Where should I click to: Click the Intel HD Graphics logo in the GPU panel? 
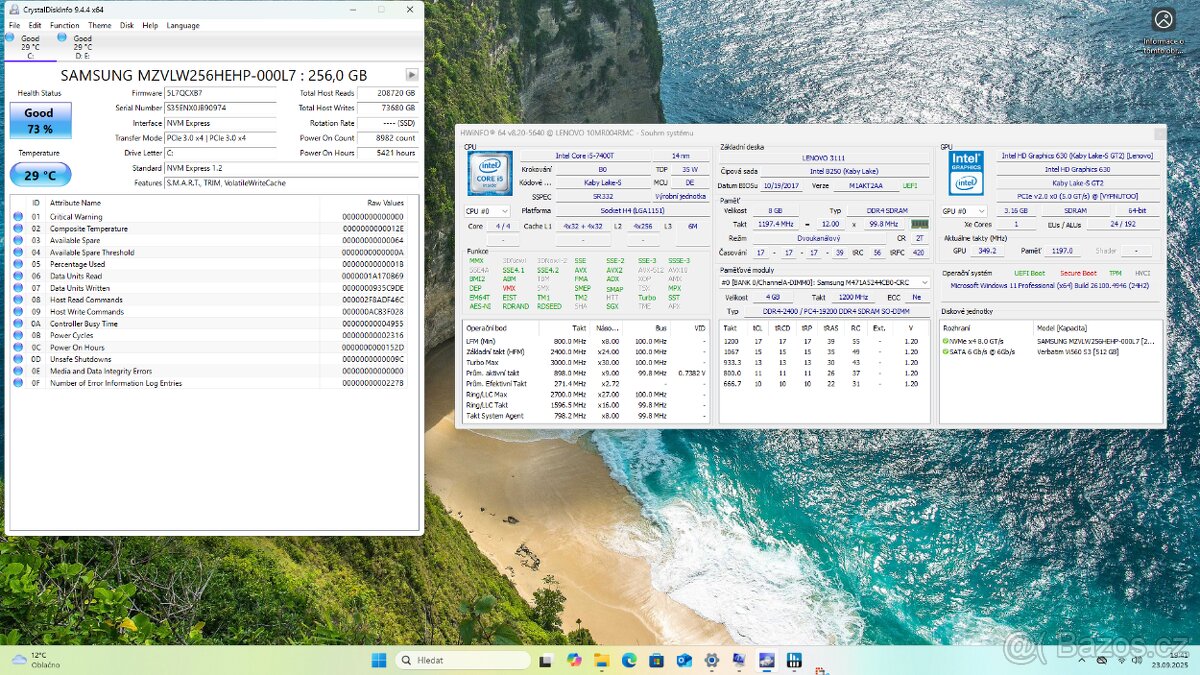click(965, 172)
